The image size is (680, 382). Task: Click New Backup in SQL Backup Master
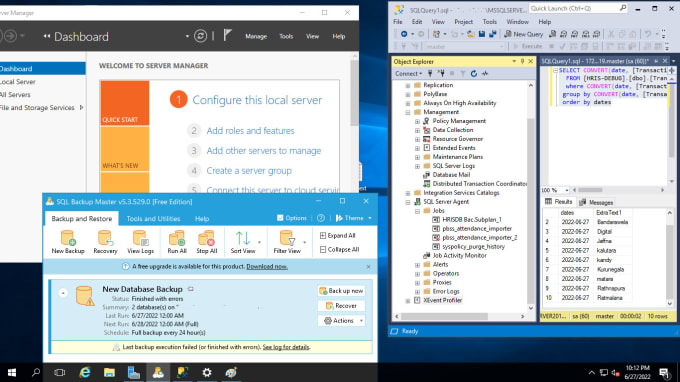[68, 242]
